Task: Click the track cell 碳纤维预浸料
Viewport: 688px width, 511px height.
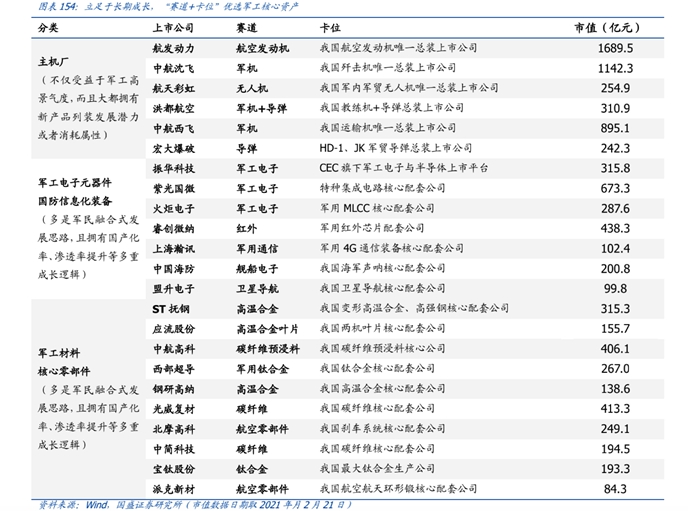Action: (268, 349)
